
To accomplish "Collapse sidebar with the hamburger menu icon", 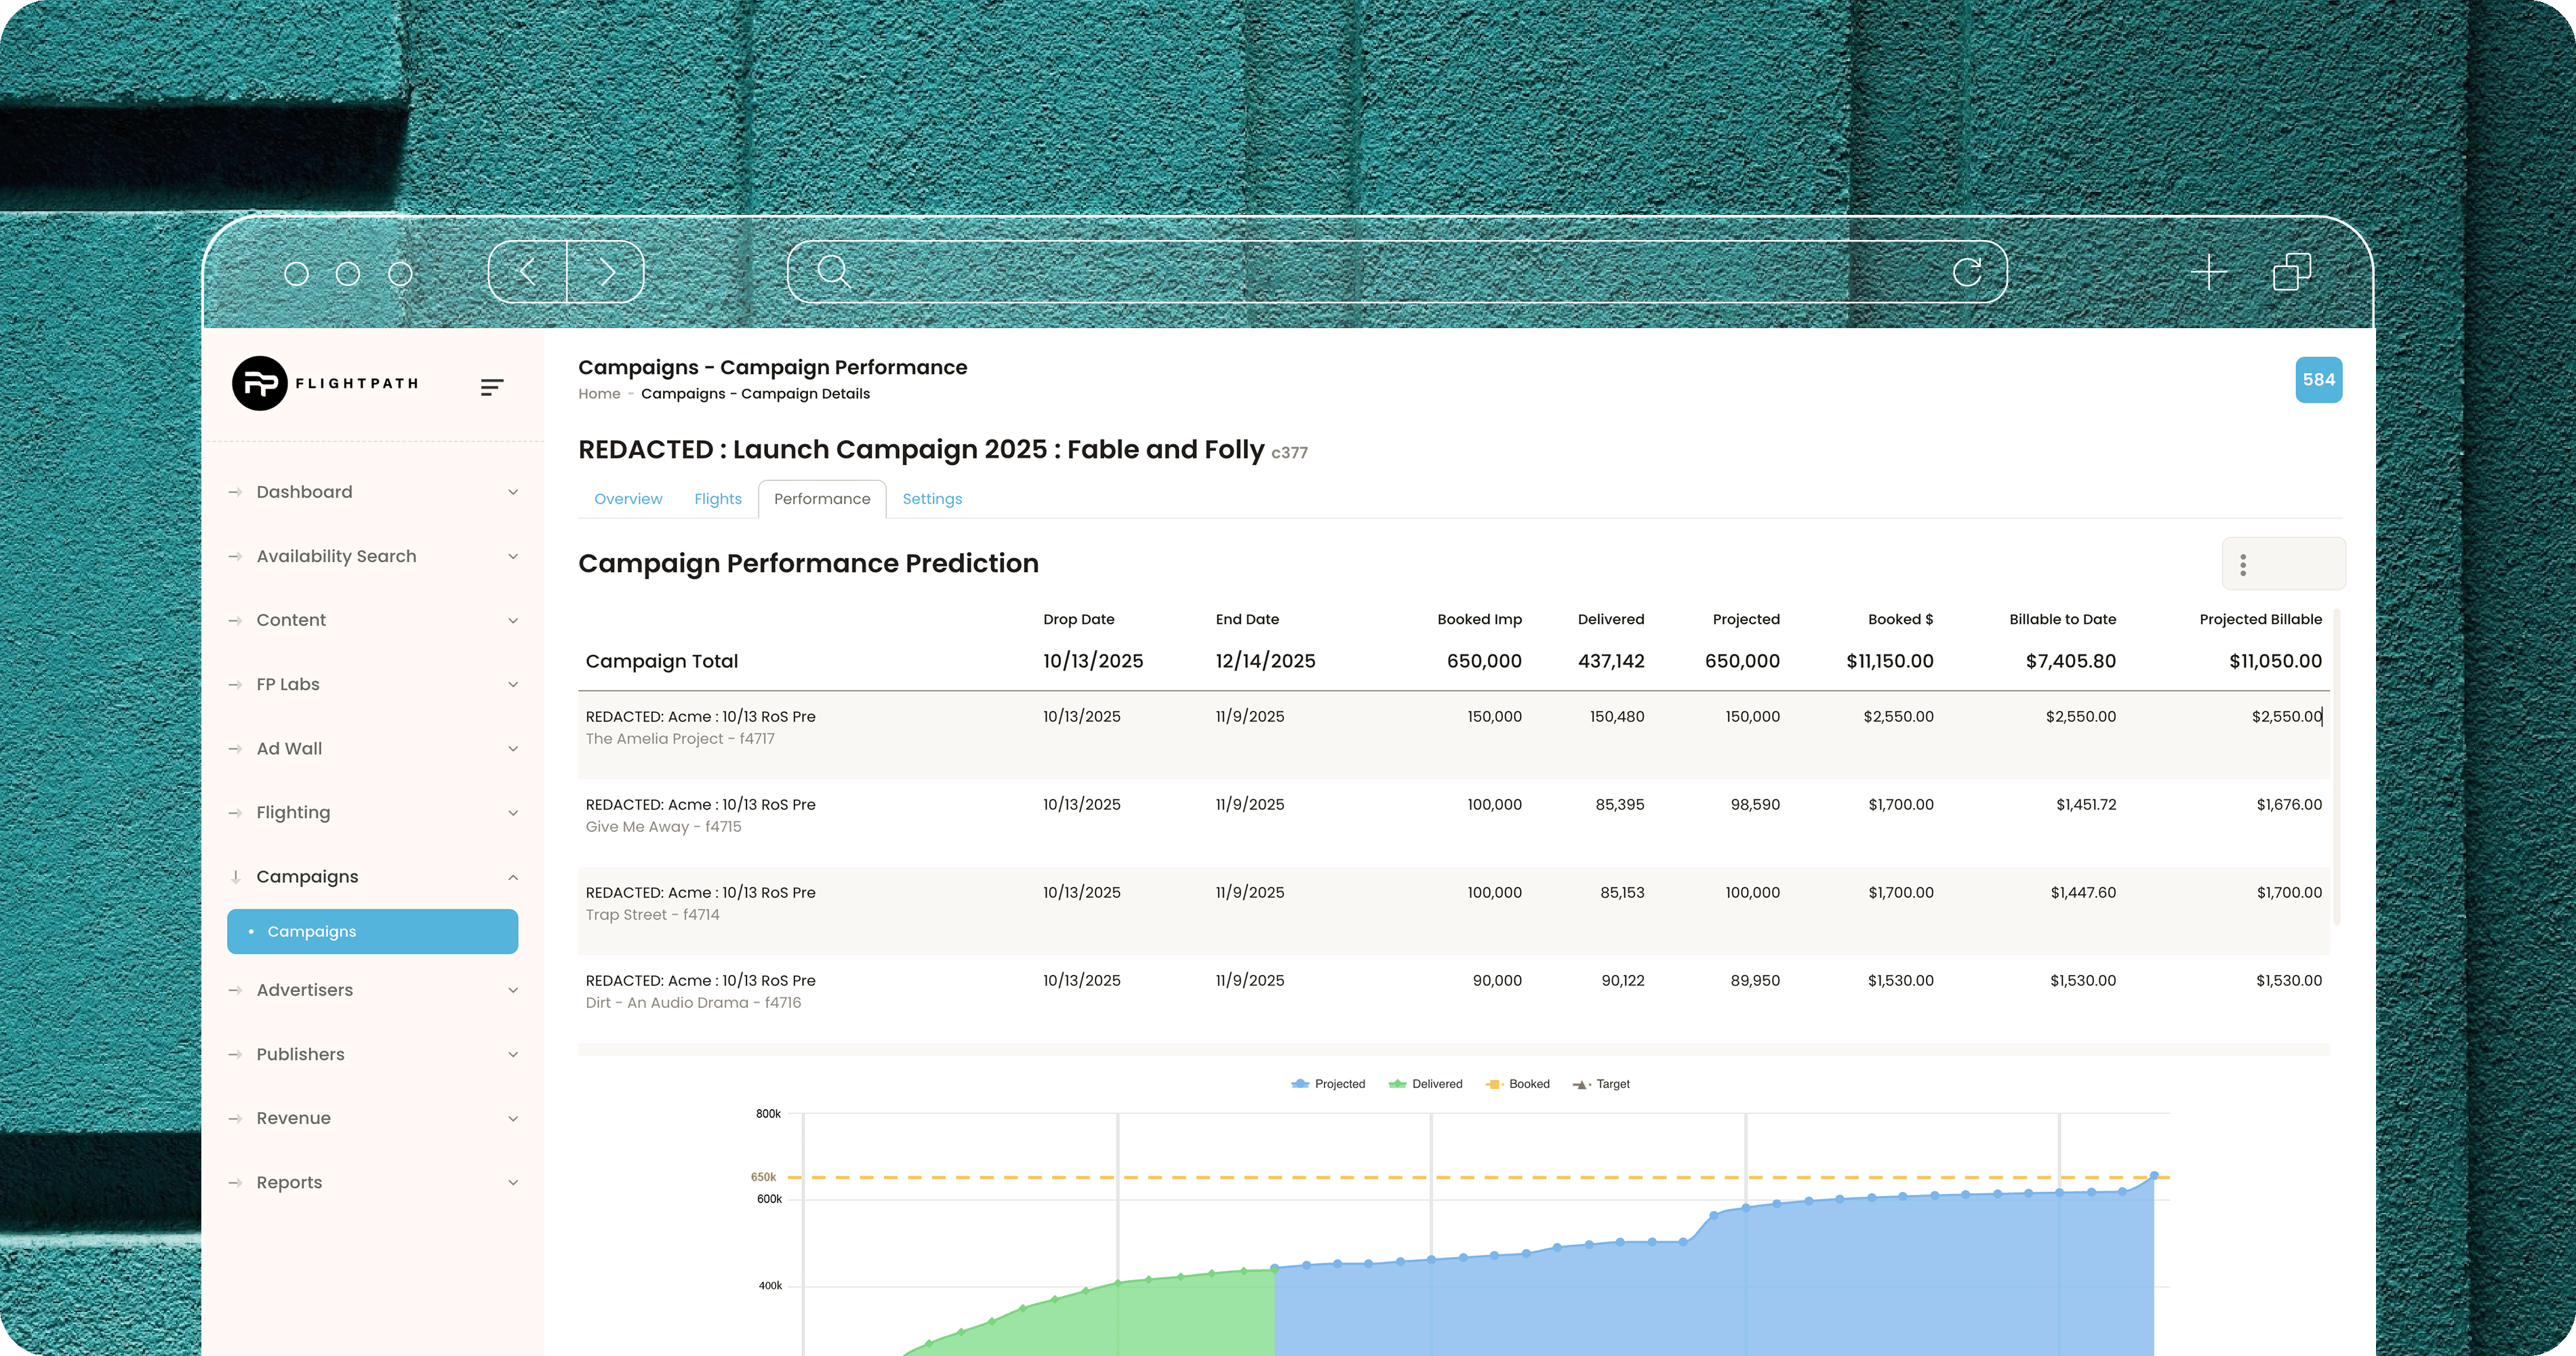I will (491, 387).
